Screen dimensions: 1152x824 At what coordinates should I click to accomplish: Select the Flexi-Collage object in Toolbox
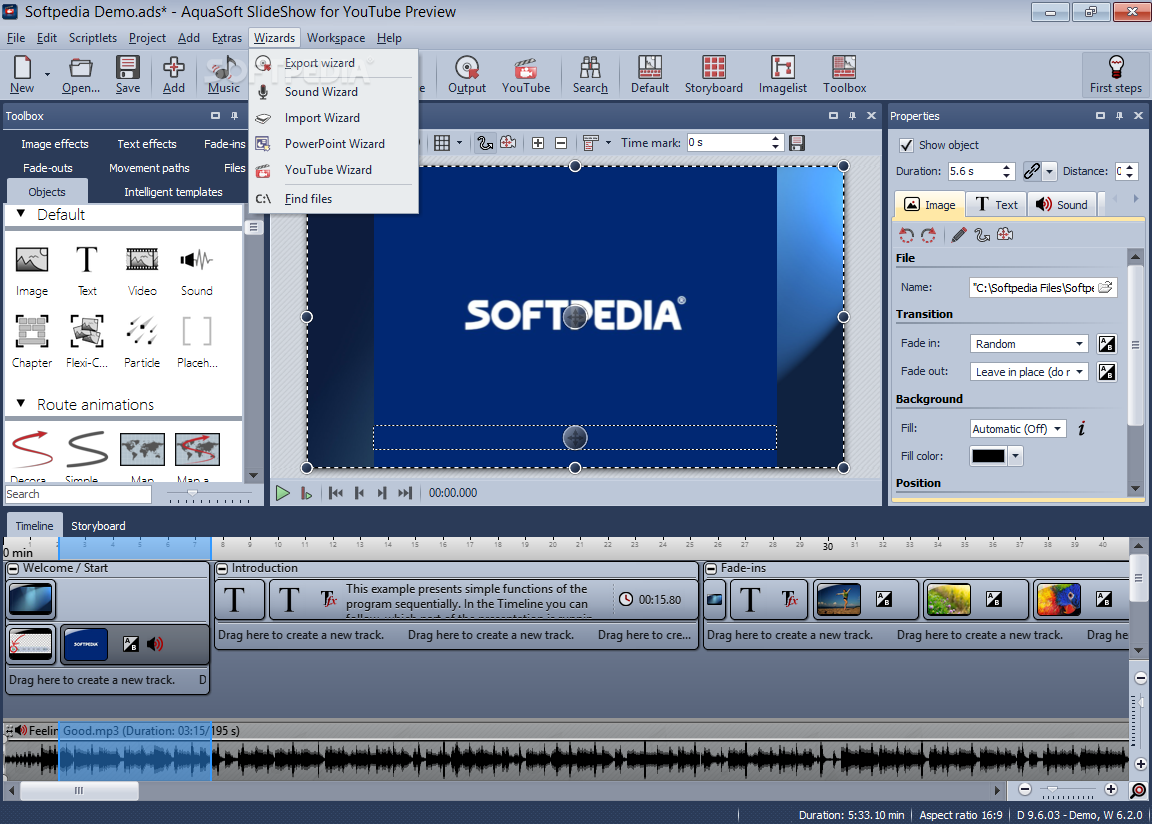(87, 341)
